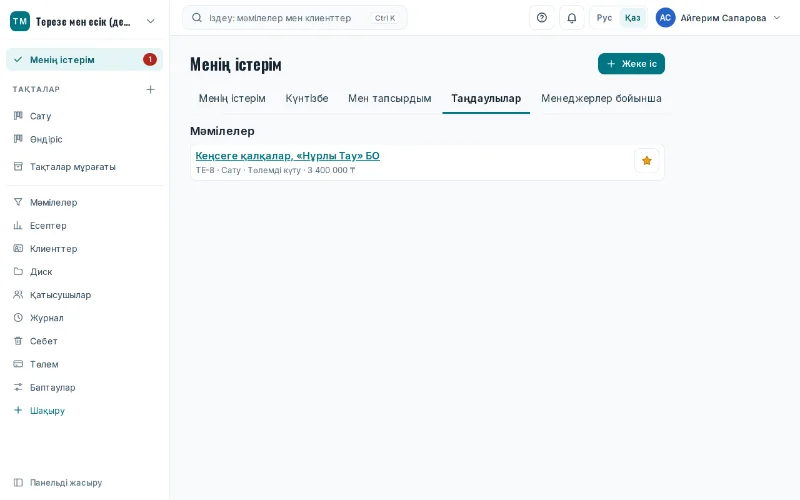Open the Кеңсеге қалқалар deal link
The height and width of the screenshot is (500, 800).
tap(287, 156)
